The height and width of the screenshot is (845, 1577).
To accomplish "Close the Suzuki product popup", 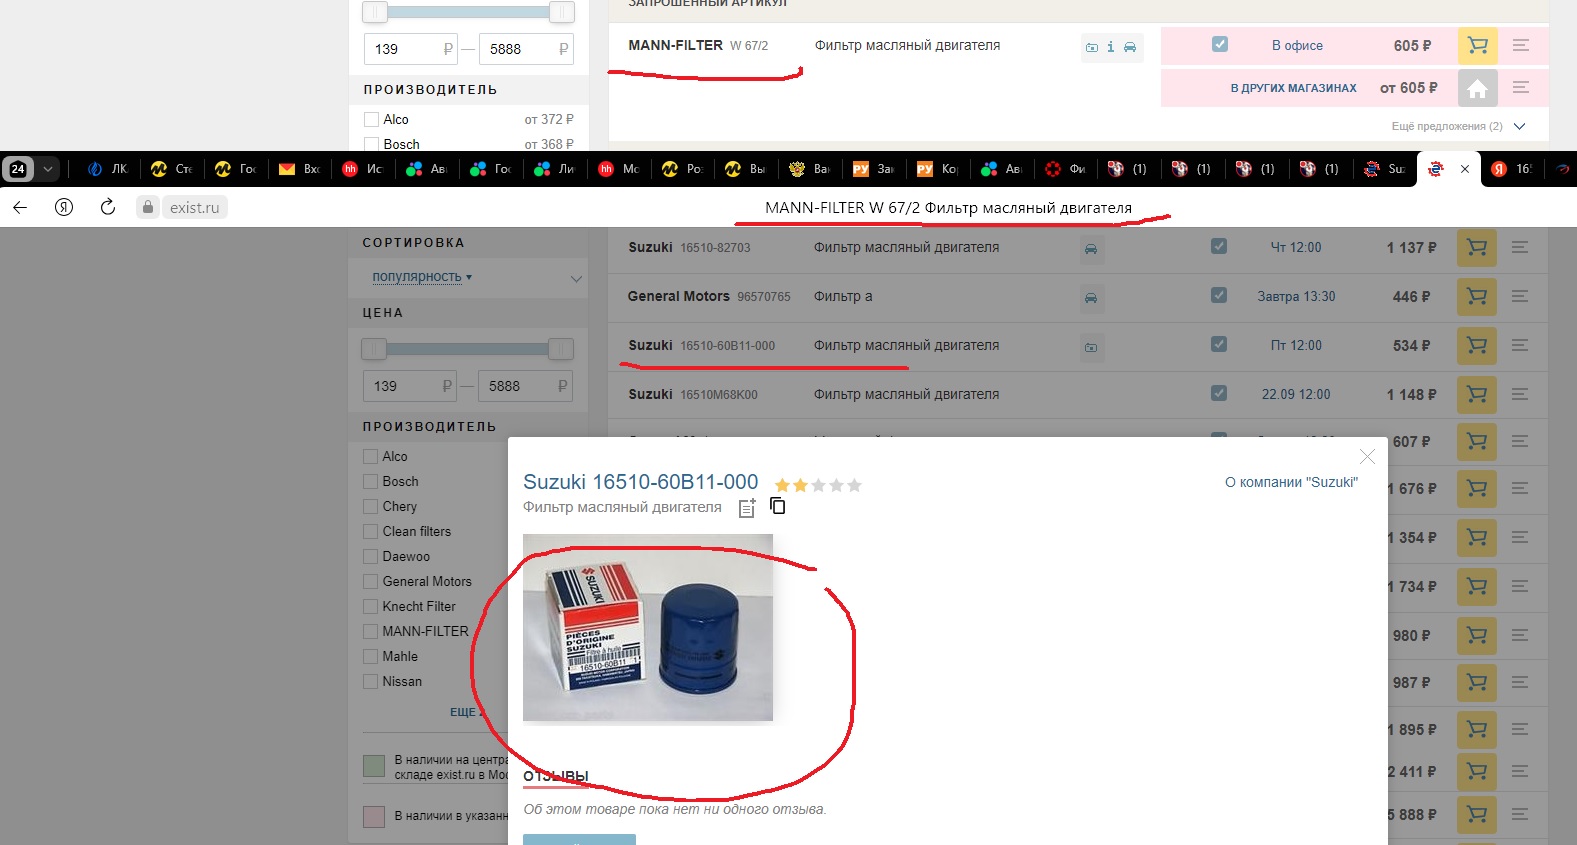I will 1367,457.
